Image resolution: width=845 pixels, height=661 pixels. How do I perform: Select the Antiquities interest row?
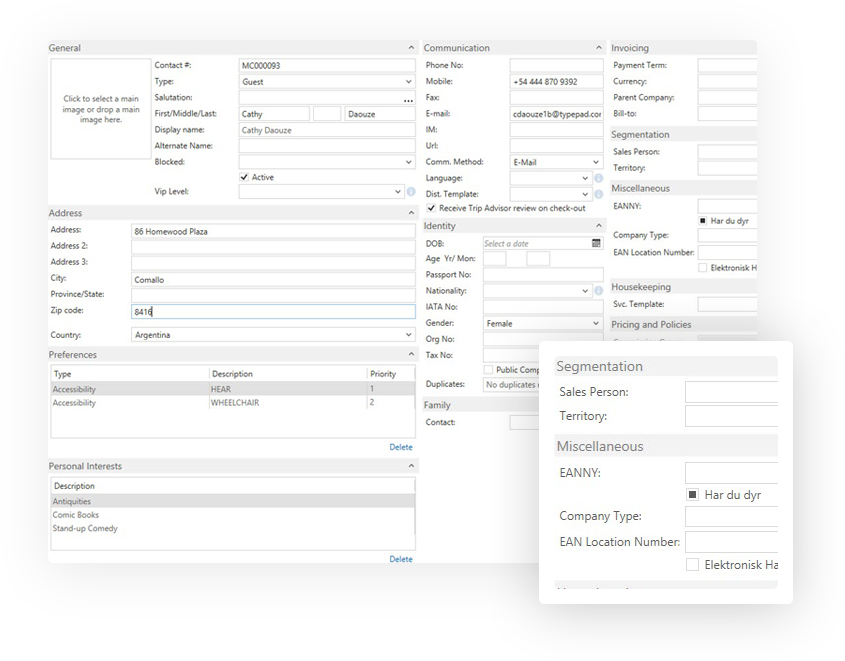point(233,501)
